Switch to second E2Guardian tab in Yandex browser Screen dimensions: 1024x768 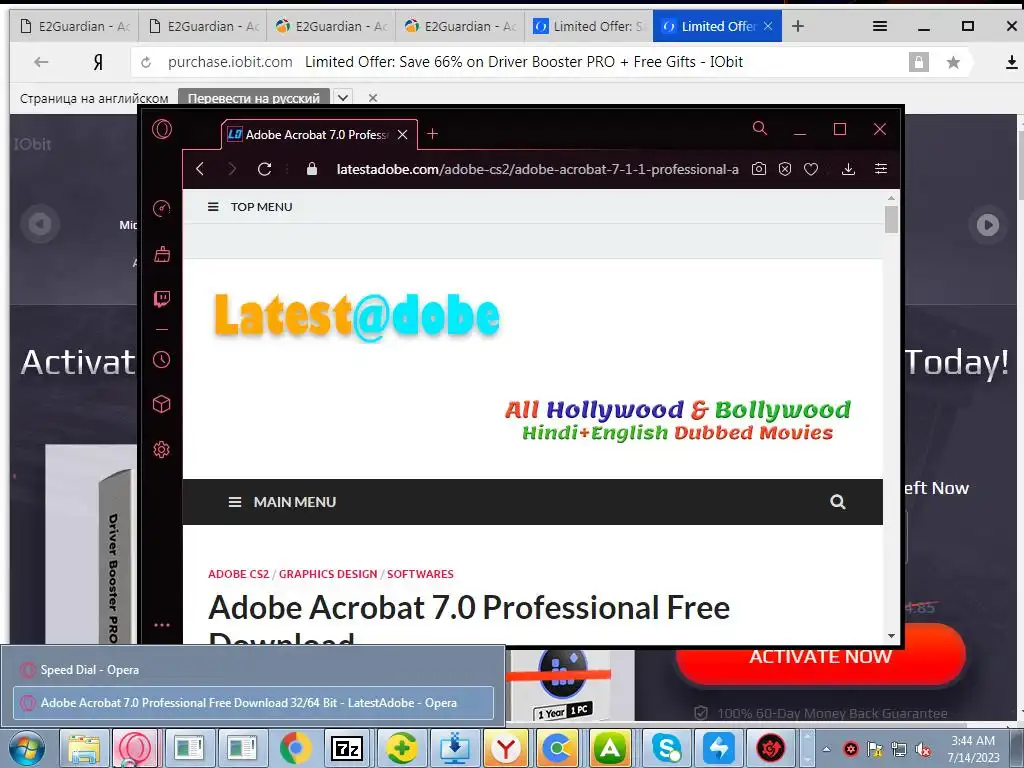point(204,26)
